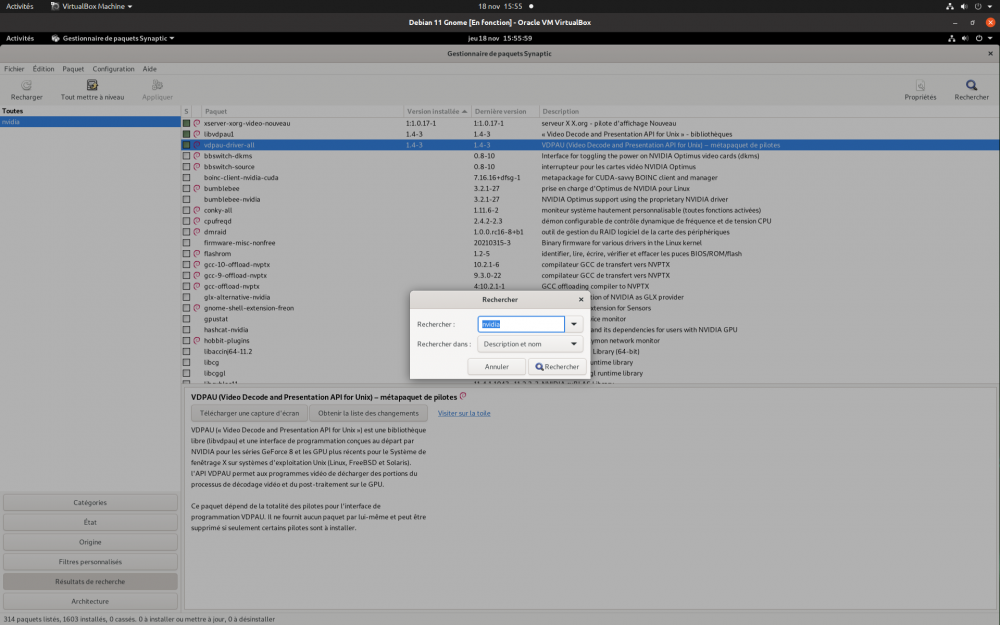Open the Aide menu
The width and height of the screenshot is (1000, 625).
pyautogui.click(x=149, y=69)
